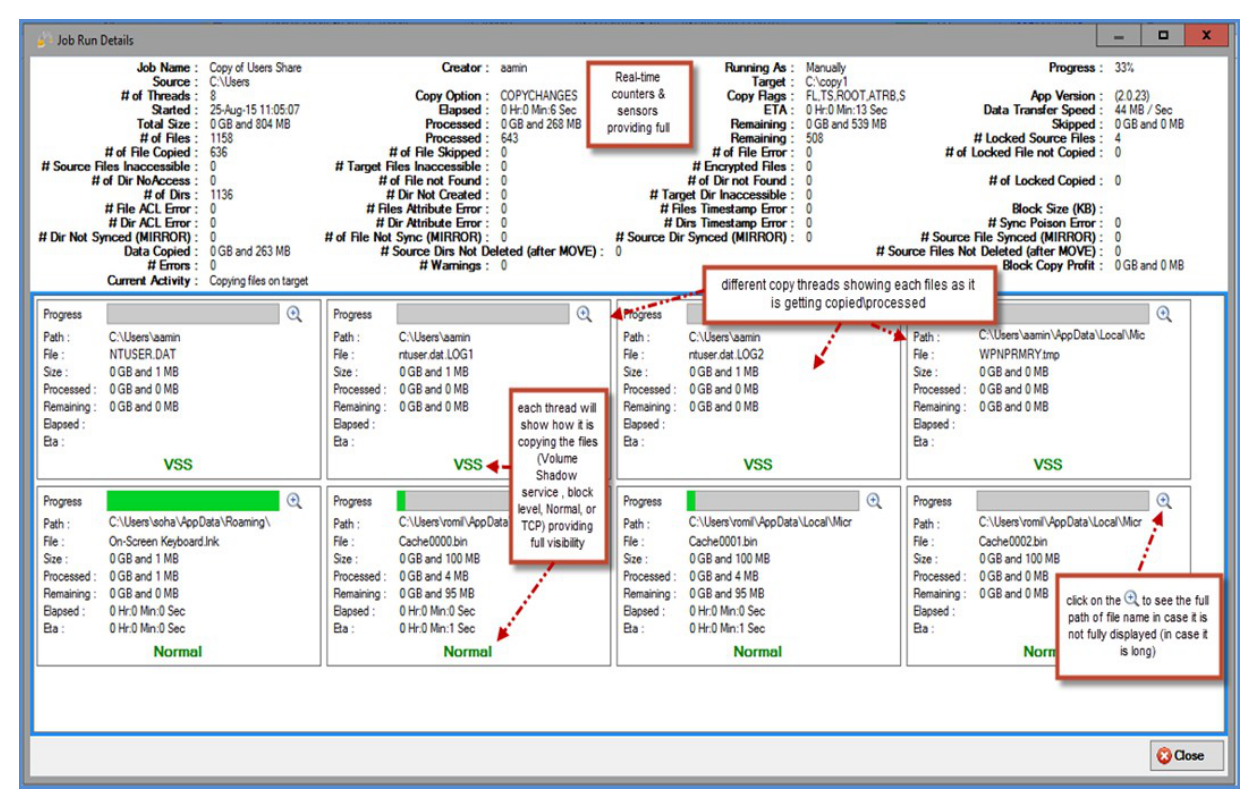
Task: Click progress bar of NTUSER.DAT thread
Action: click(193, 314)
